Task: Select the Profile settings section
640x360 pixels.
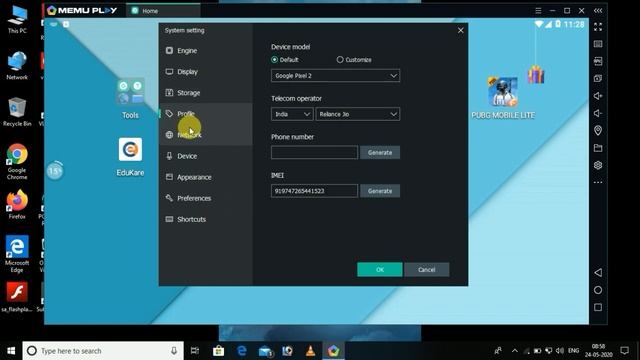Action: (x=206, y=114)
